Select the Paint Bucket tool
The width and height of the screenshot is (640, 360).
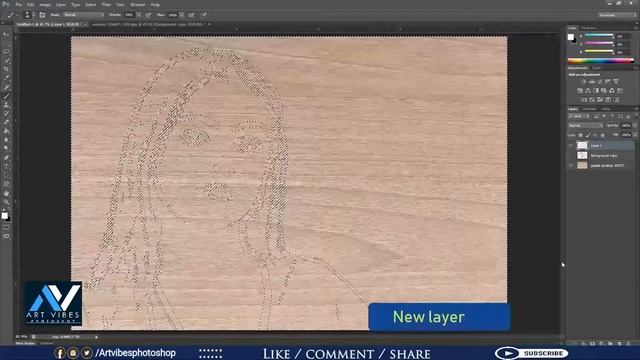pos(6,131)
